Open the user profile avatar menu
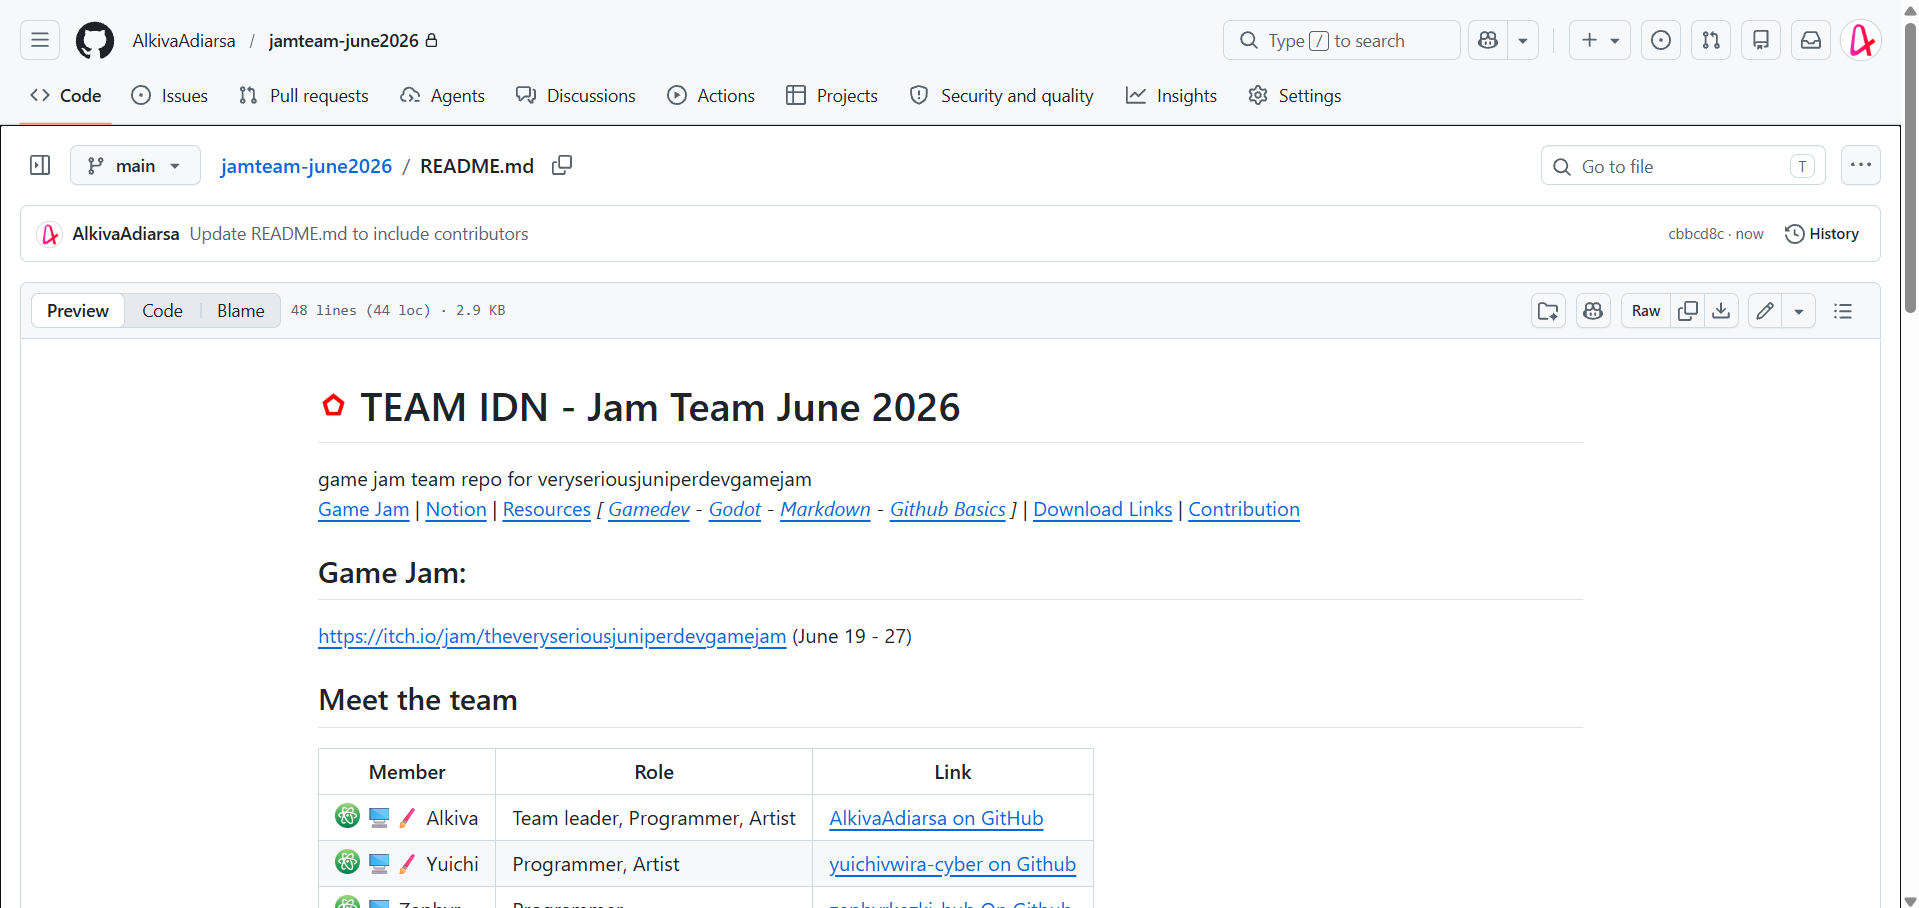This screenshot has height=908, width=1919. click(x=1861, y=40)
